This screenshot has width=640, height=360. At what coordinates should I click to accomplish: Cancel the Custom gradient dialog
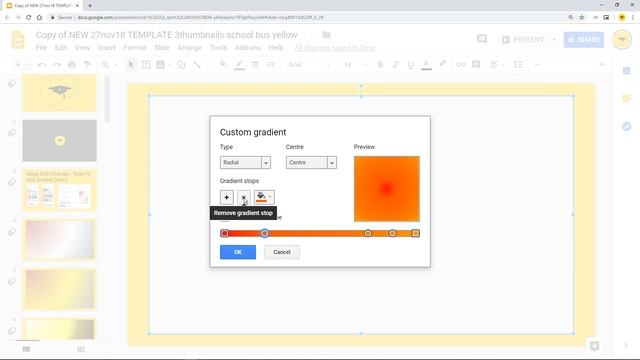282,252
